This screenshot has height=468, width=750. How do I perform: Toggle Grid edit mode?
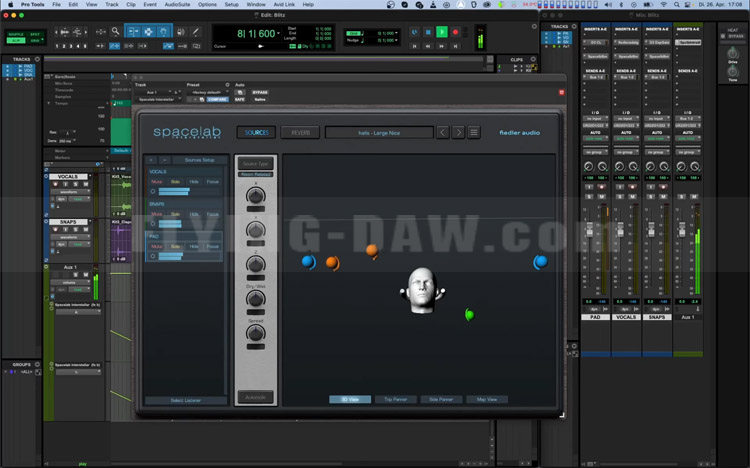(35, 41)
